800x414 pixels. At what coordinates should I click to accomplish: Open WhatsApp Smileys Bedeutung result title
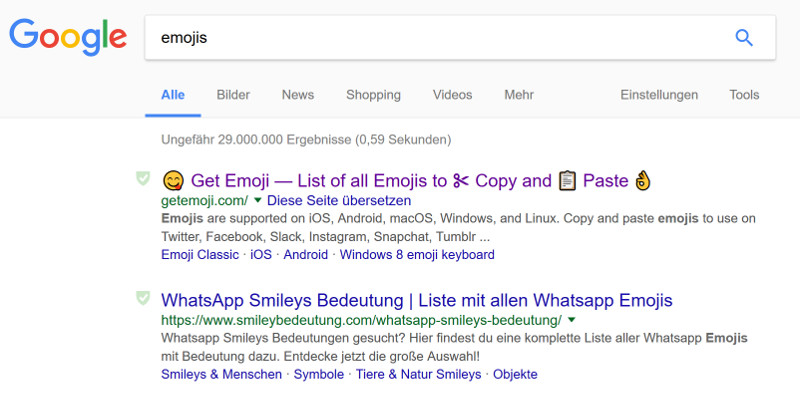[x=417, y=300]
